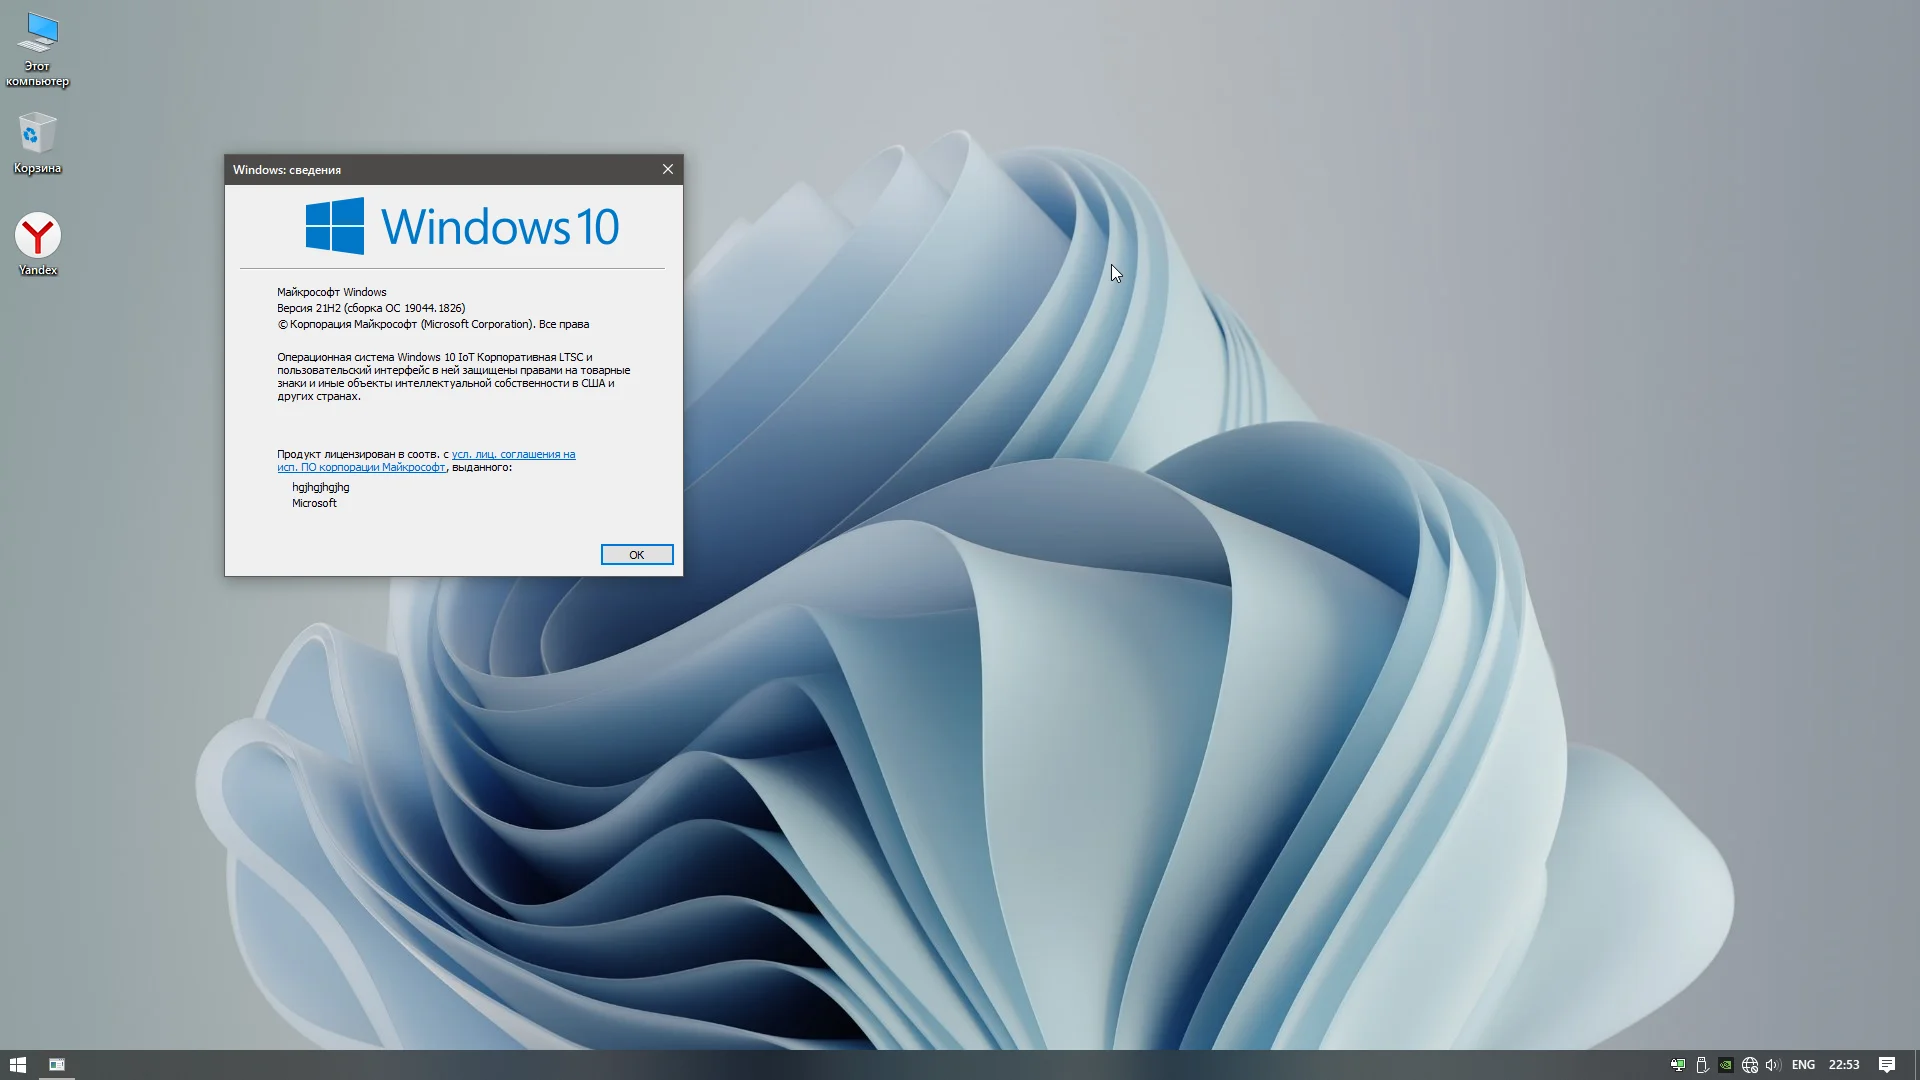Click the winver app in taskbar
Viewport: 1920px width, 1080px height.
pos(57,1065)
